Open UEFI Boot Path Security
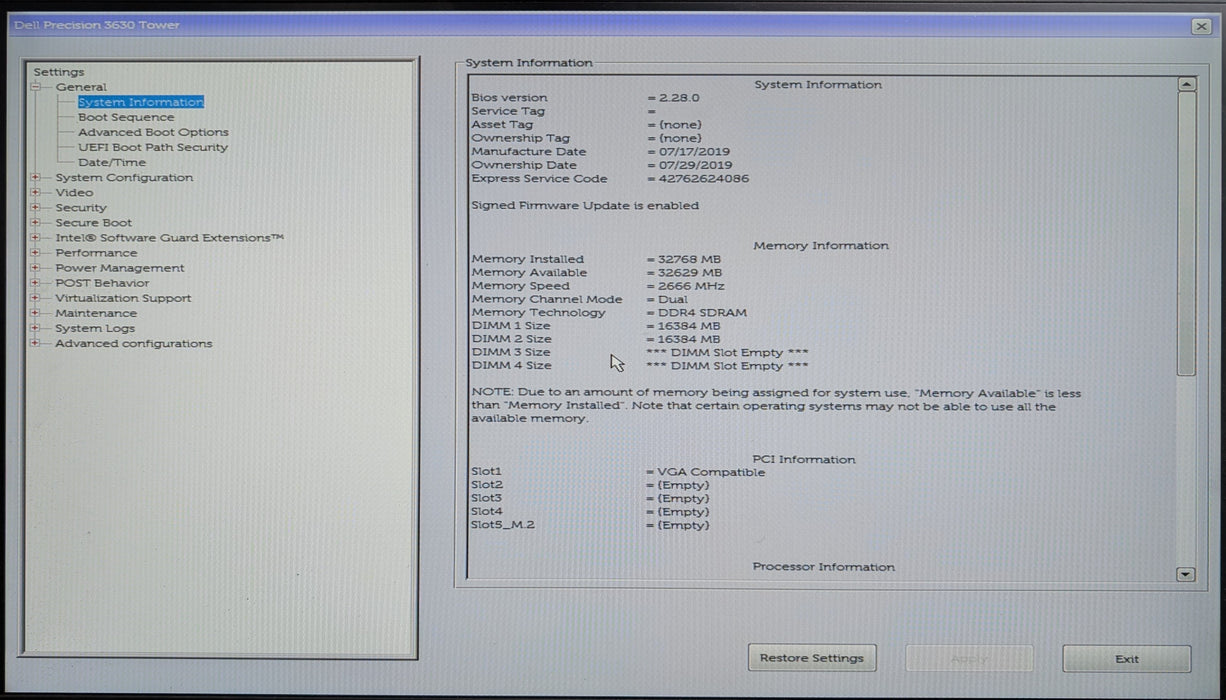The height and width of the screenshot is (700, 1226). (153, 147)
